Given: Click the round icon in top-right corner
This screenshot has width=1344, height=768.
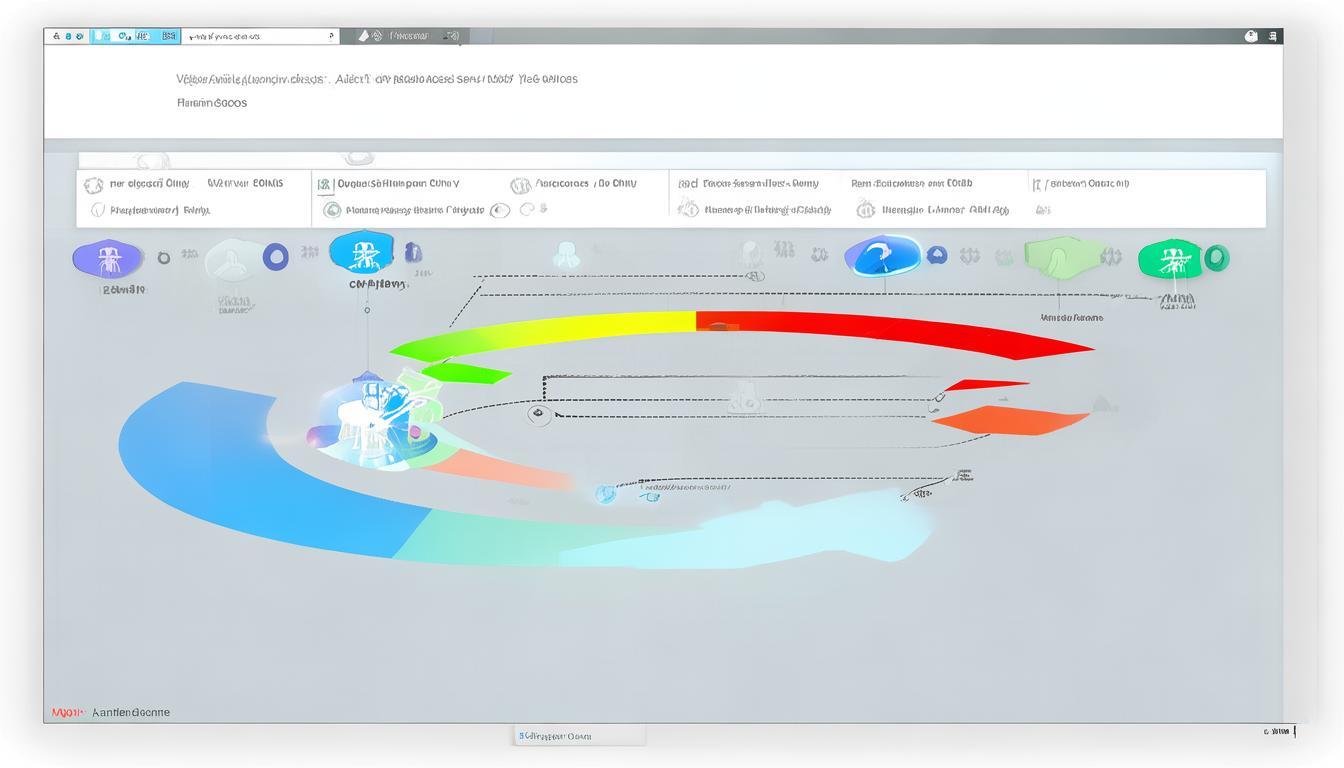Looking at the screenshot, I should (x=1251, y=36).
